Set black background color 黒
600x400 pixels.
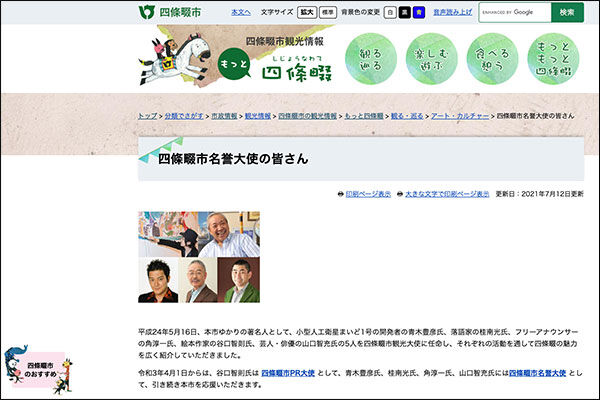404,12
